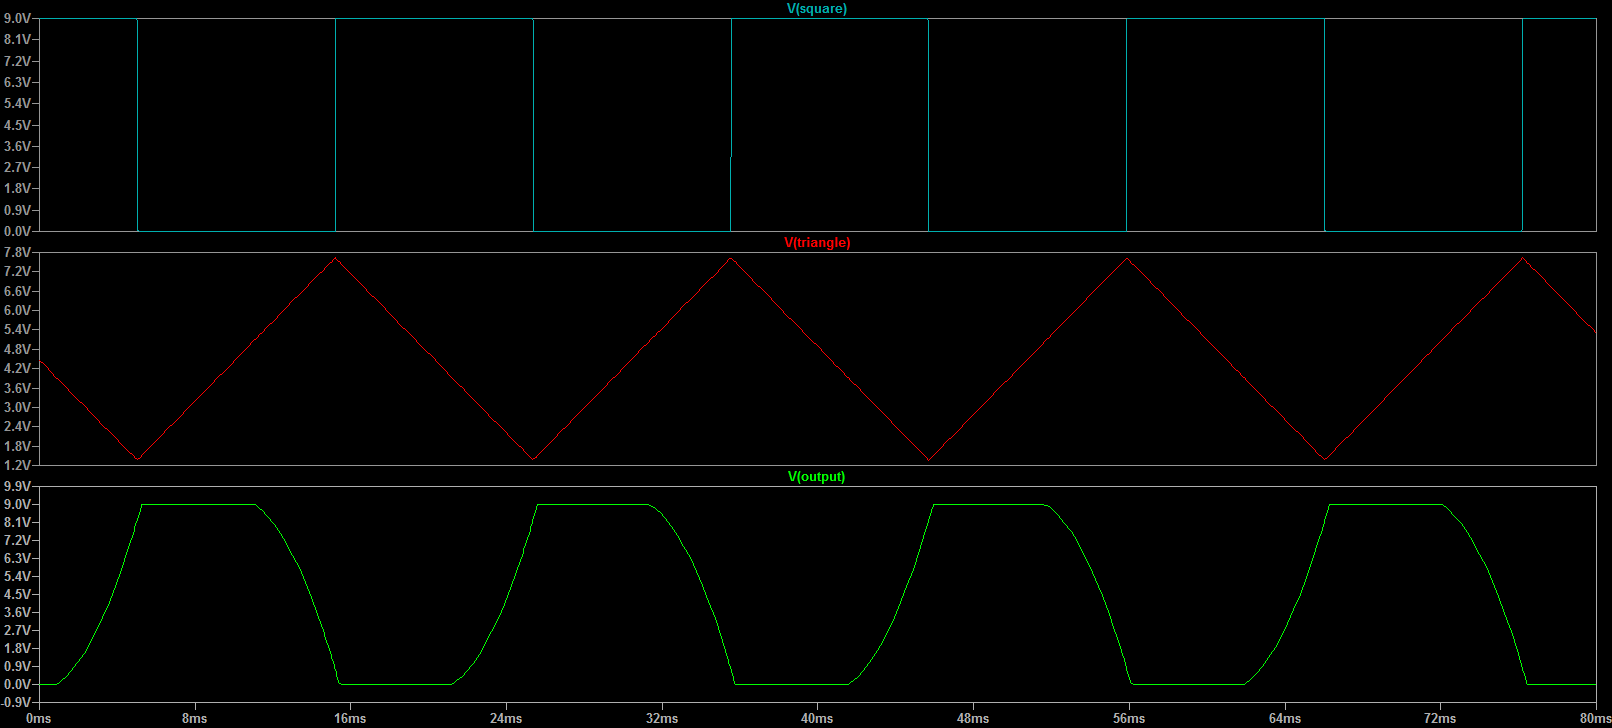The height and width of the screenshot is (728, 1612).
Task: Click the 72ms time axis label
Action: (x=1440, y=719)
